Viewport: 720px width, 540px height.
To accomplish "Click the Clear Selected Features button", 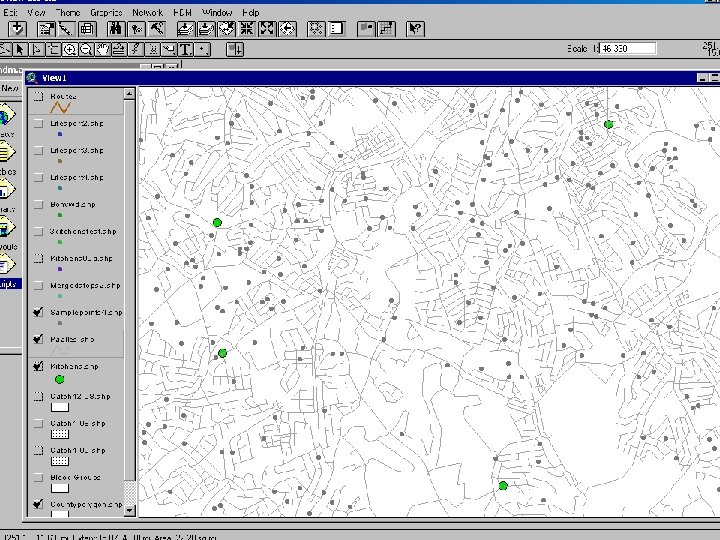I will (x=337, y=29).
